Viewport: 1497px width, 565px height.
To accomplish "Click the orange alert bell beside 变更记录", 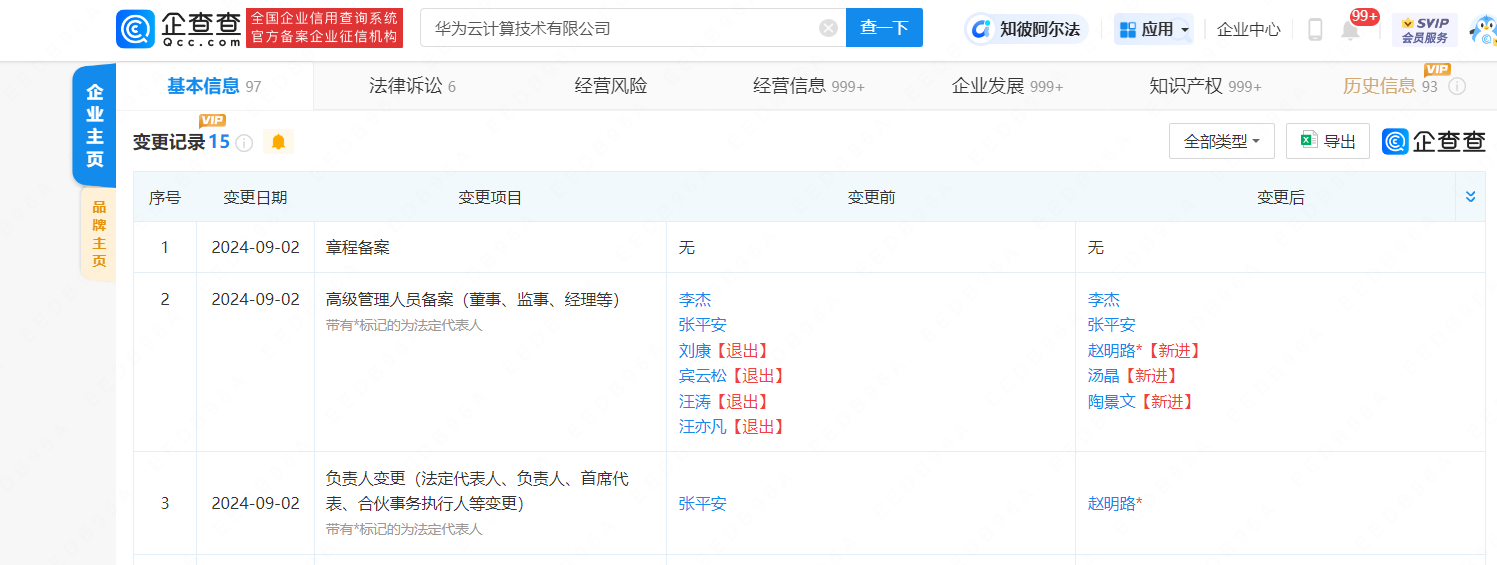I will coord(278,142).
